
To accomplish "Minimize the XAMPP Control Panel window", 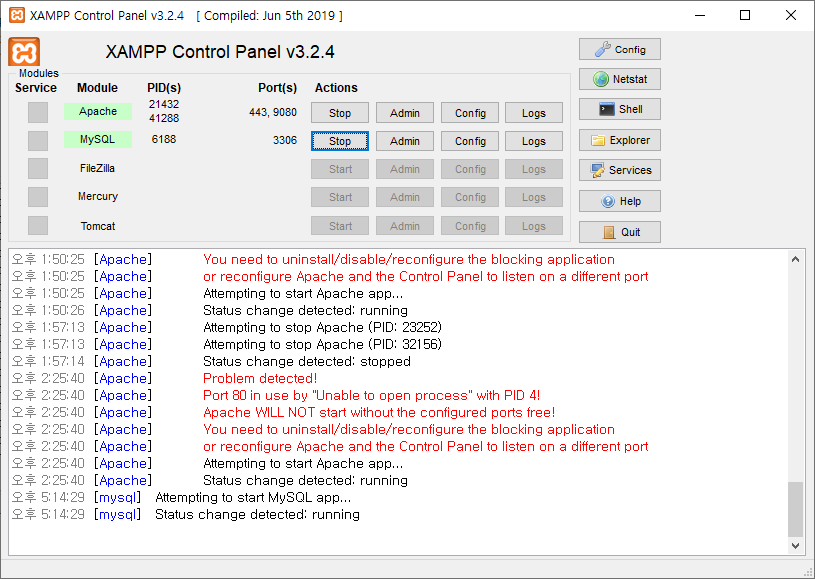I will click(x=700, y=15).
